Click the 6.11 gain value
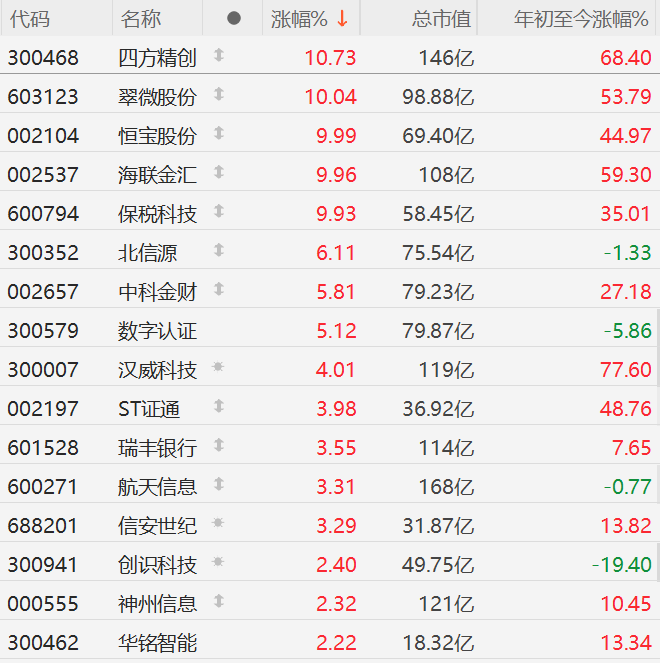This screenshot has height=663, width=660. click(x=336, y=253)
